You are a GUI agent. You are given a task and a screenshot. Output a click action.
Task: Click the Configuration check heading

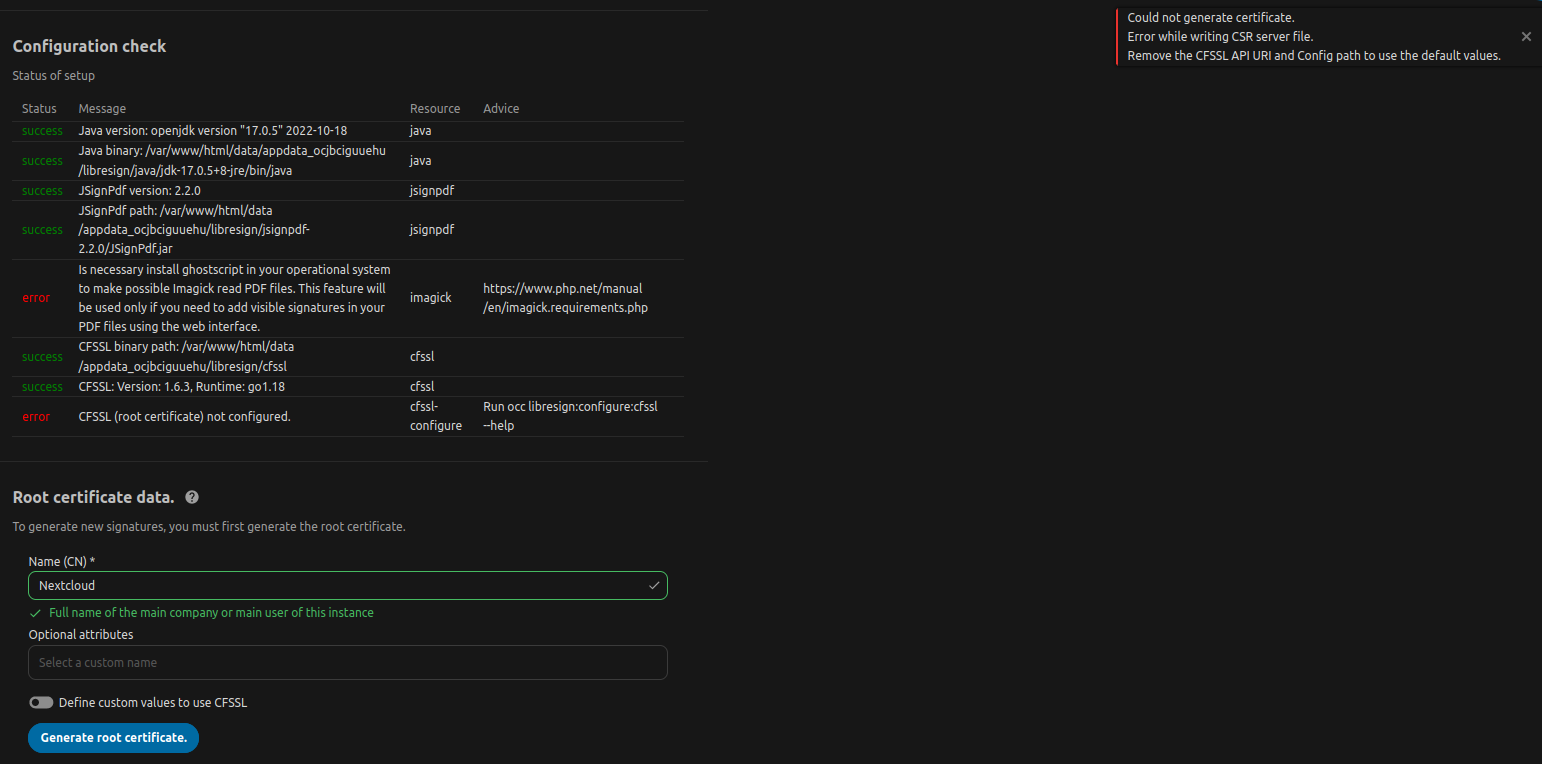pyautogui.click(x=89, y=46)
